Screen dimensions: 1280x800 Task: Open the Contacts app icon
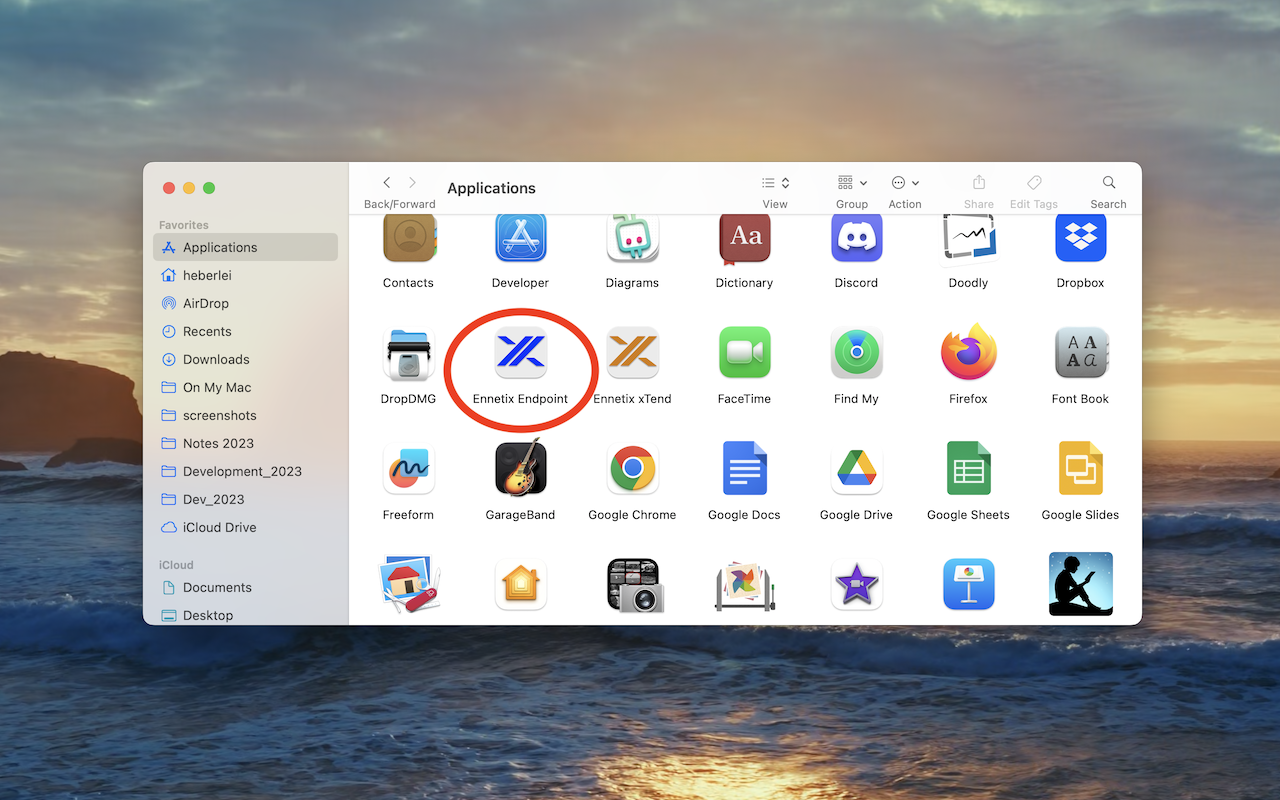tap(408, 238)
